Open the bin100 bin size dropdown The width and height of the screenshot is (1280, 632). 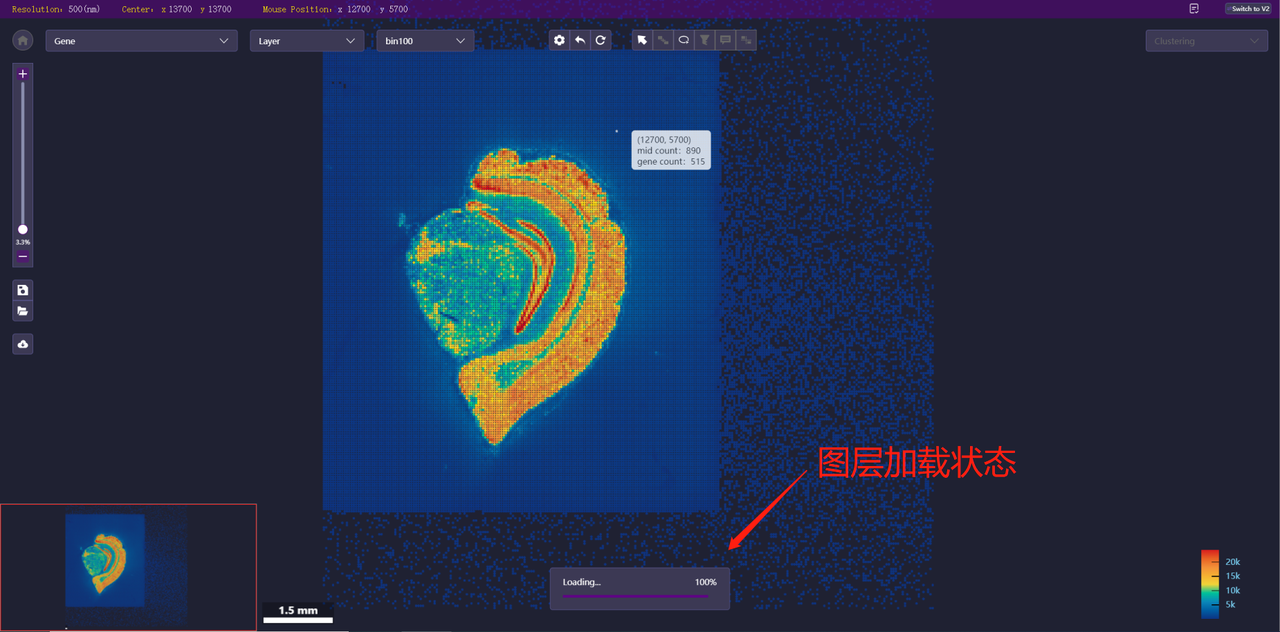click(x=425, y=41)
